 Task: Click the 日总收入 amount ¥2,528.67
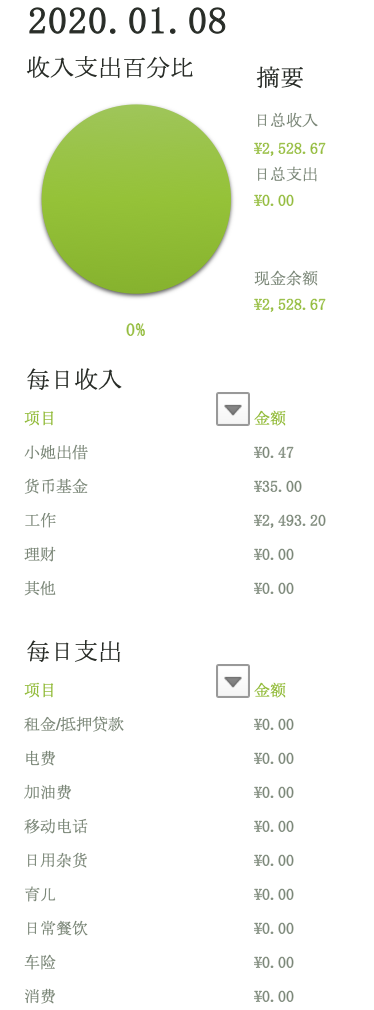click(290, 149)
